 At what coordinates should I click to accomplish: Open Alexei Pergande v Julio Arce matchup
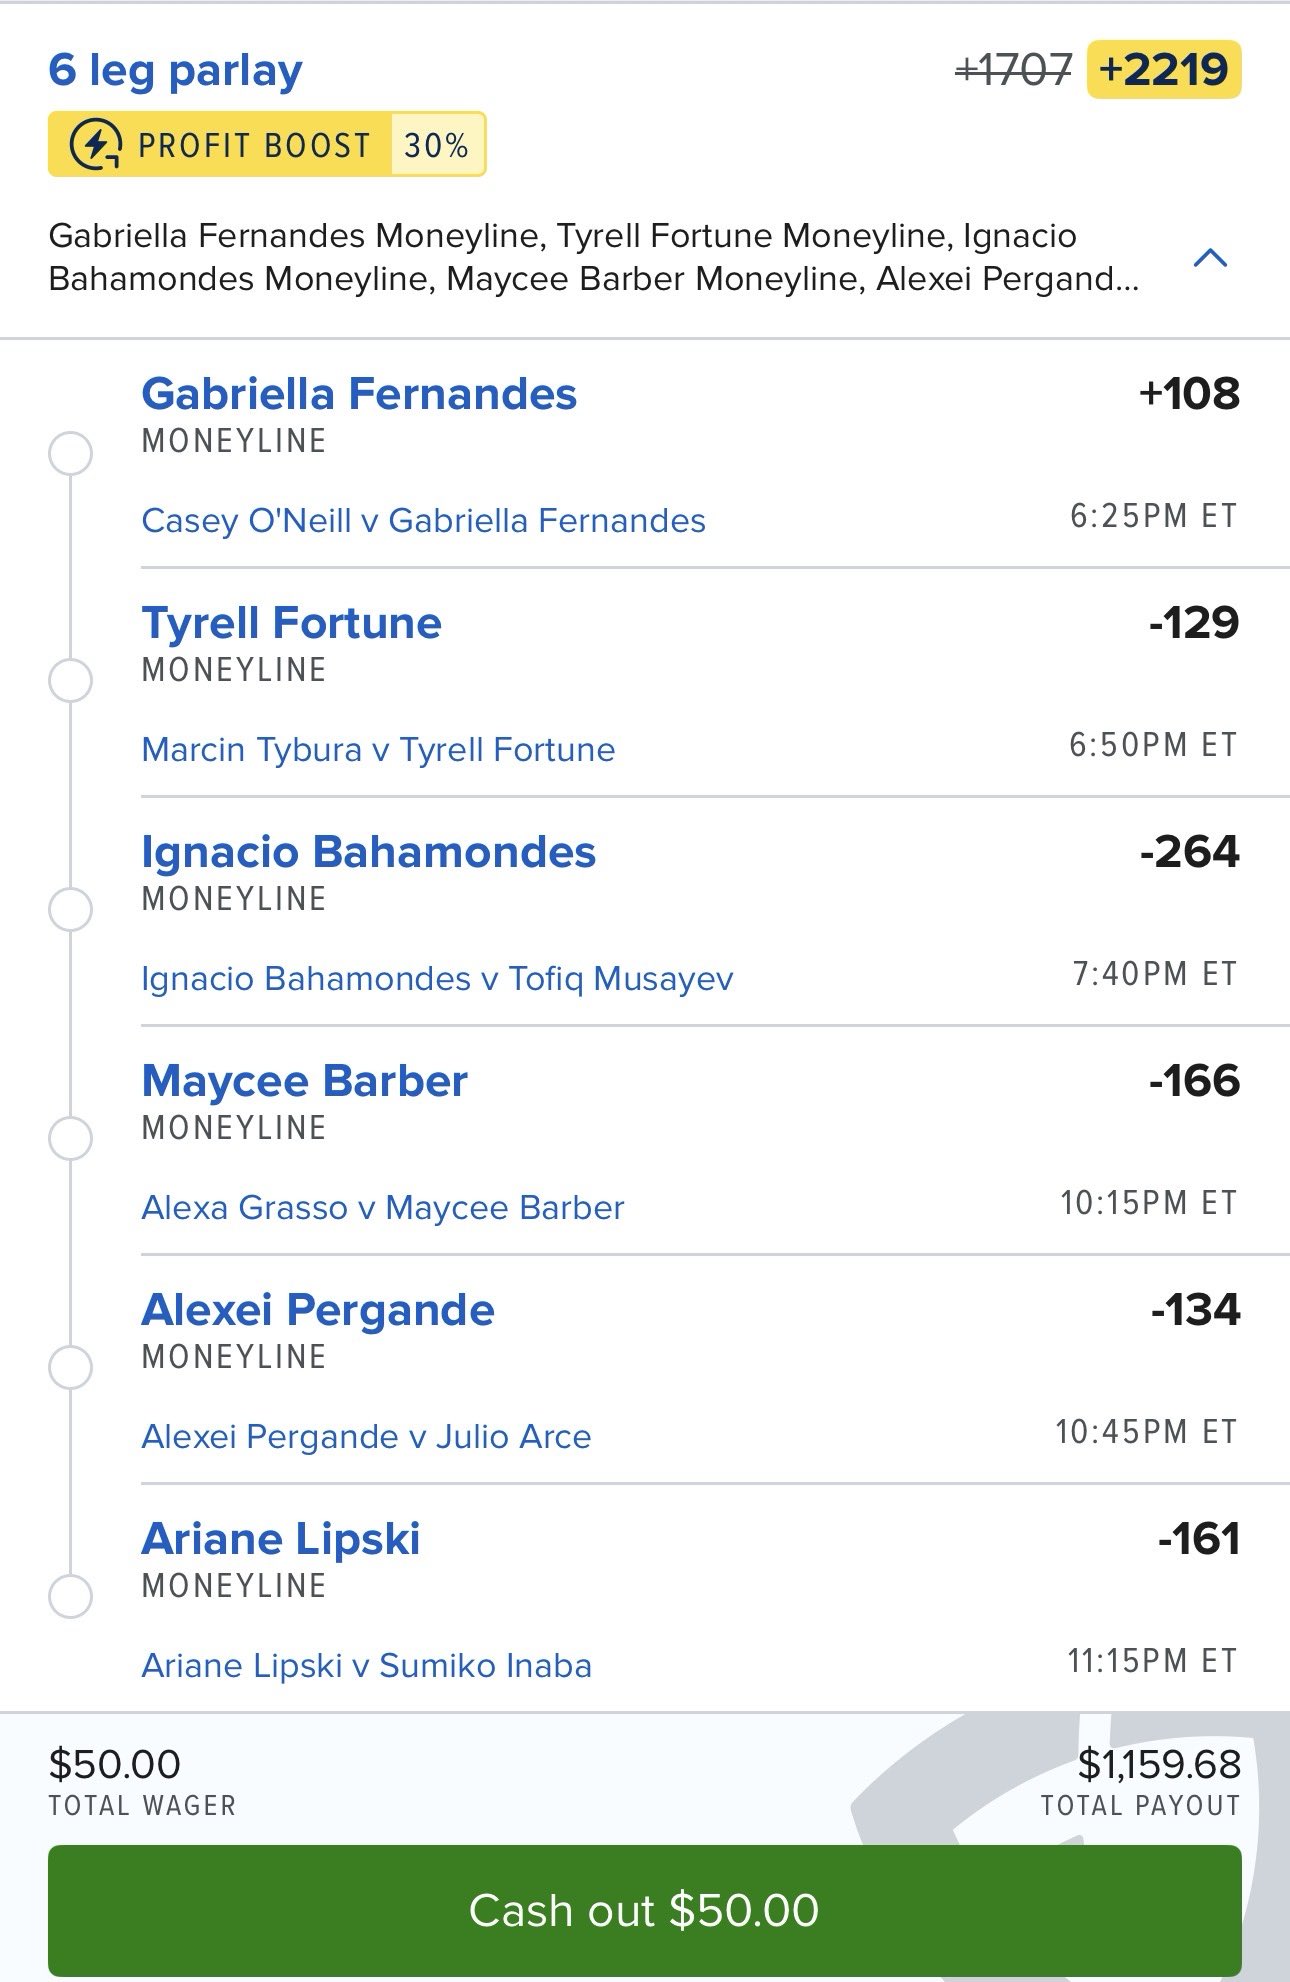pos(366,1437)
